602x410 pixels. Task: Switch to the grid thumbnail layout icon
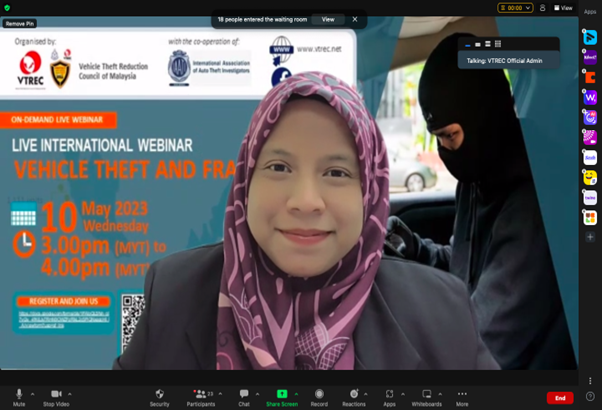[498, 44]
